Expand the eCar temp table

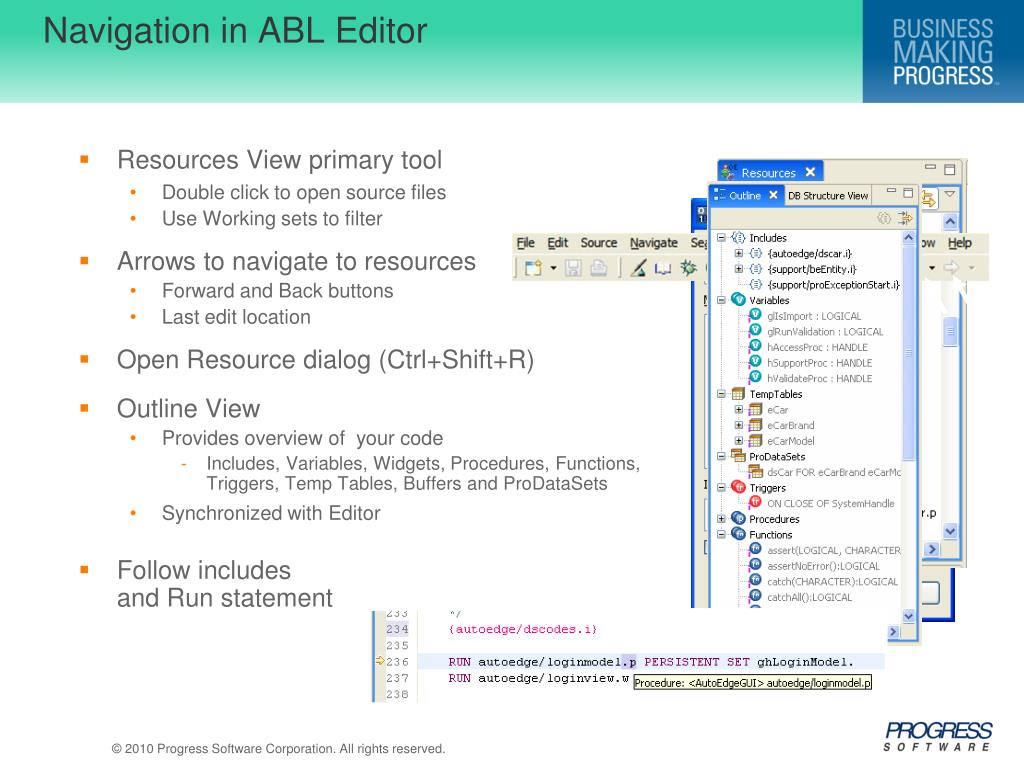[739, 409]
